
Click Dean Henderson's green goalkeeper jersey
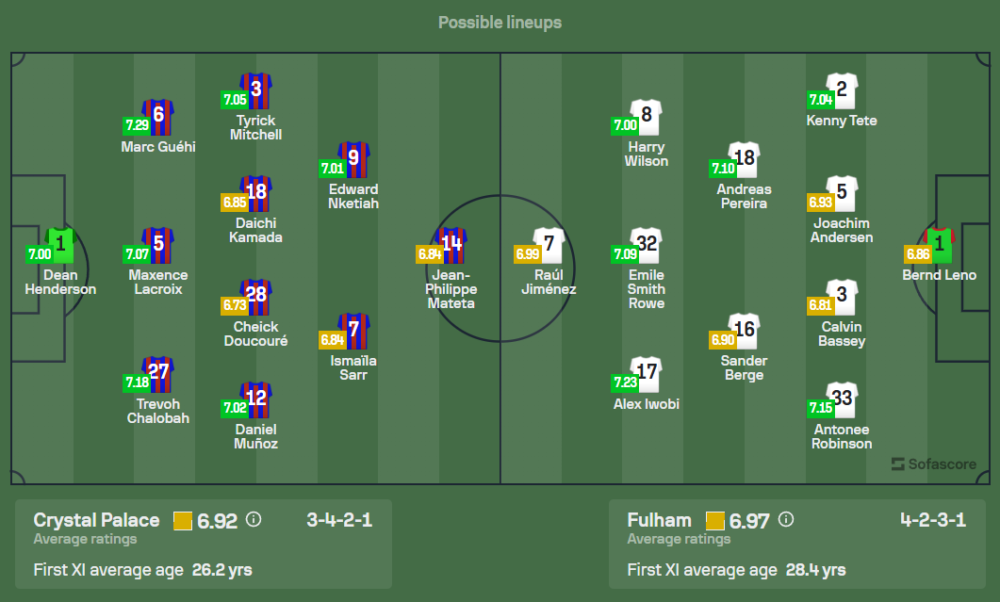click(x=61, y=243)
